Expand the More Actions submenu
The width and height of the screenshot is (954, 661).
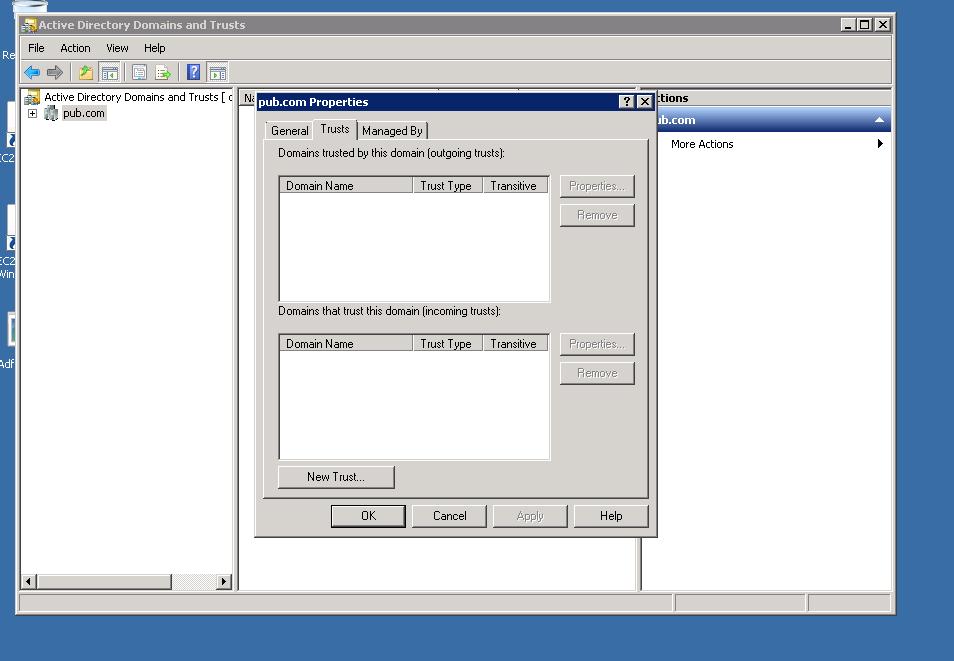pyautogui.click(x=880, y=143)
